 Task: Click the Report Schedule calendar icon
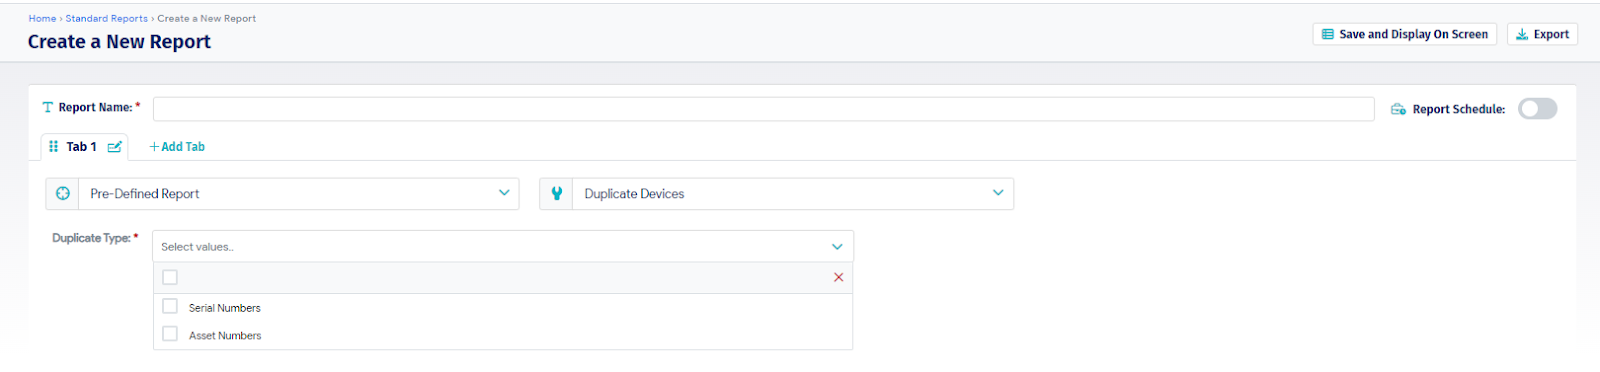pyautogui.click(x=1398, y=109)
